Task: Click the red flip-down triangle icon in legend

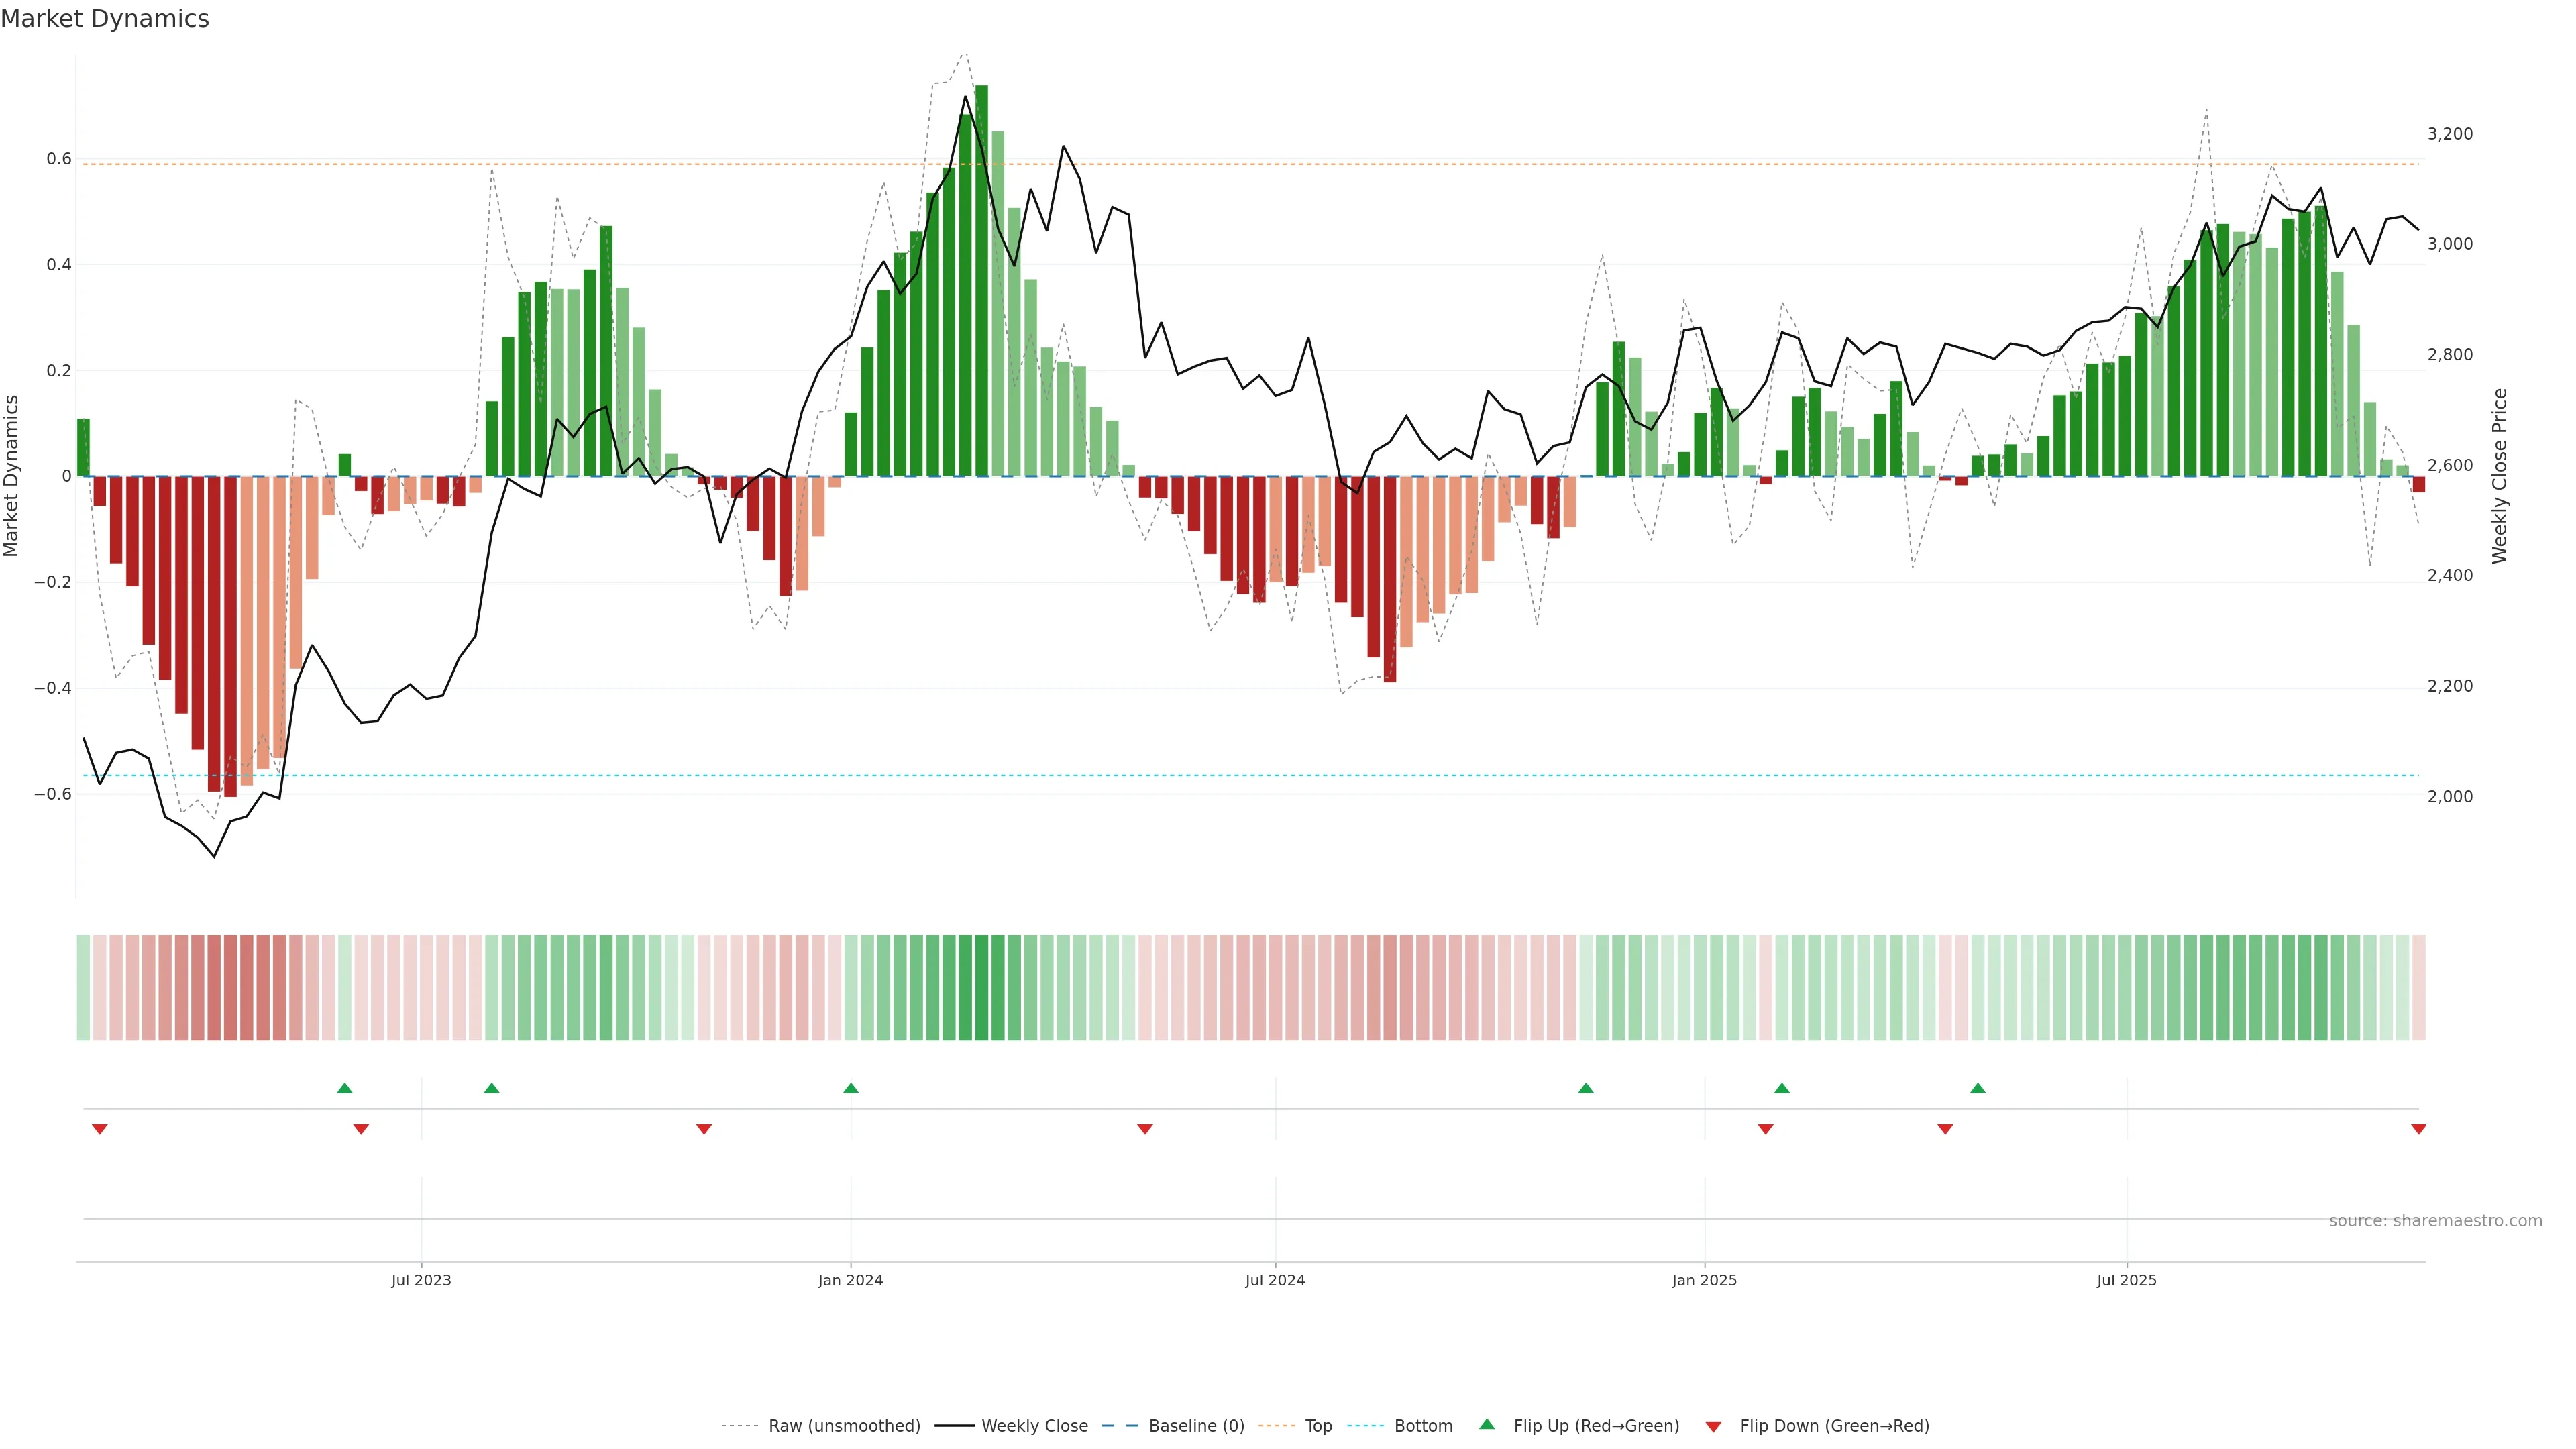Action: [x=1713, y=1427]
